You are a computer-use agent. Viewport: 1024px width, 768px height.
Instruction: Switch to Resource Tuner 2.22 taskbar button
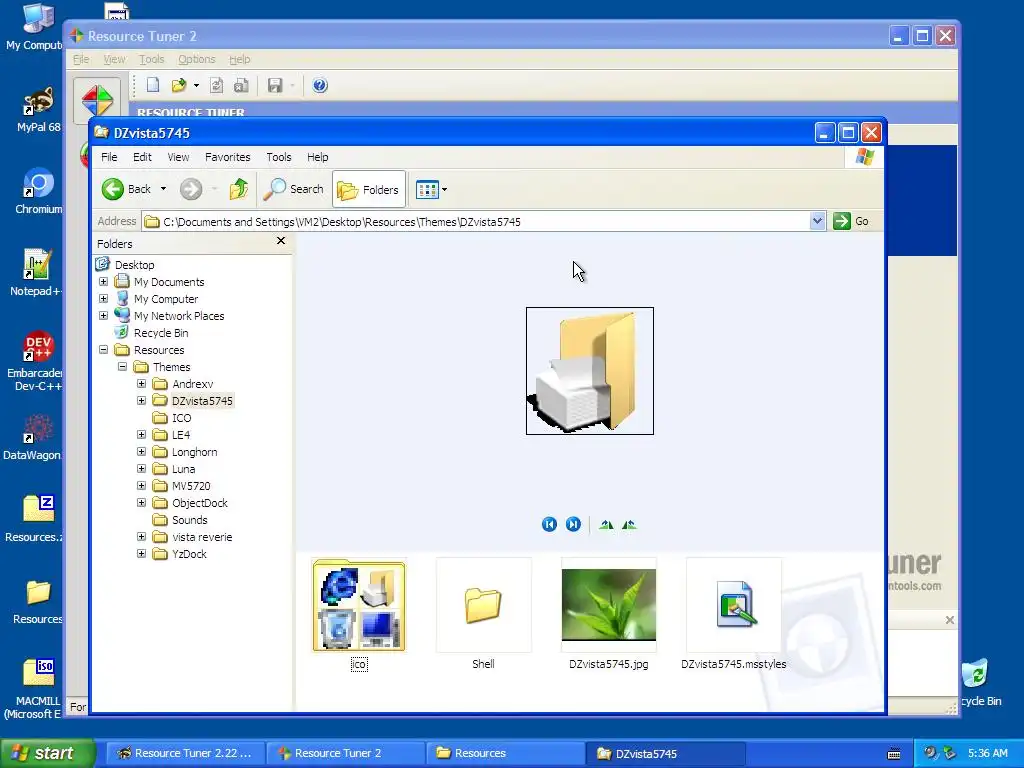click(x=185, y=753)
